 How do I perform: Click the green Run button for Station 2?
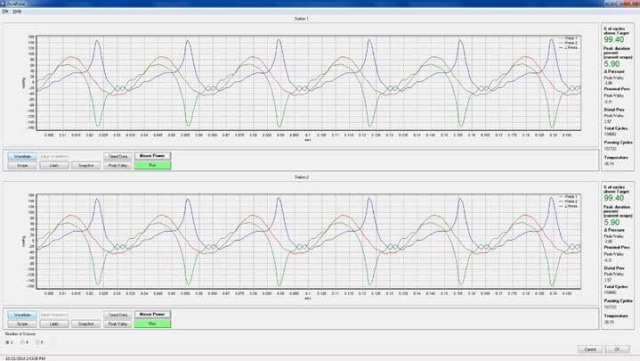point(153,323)
